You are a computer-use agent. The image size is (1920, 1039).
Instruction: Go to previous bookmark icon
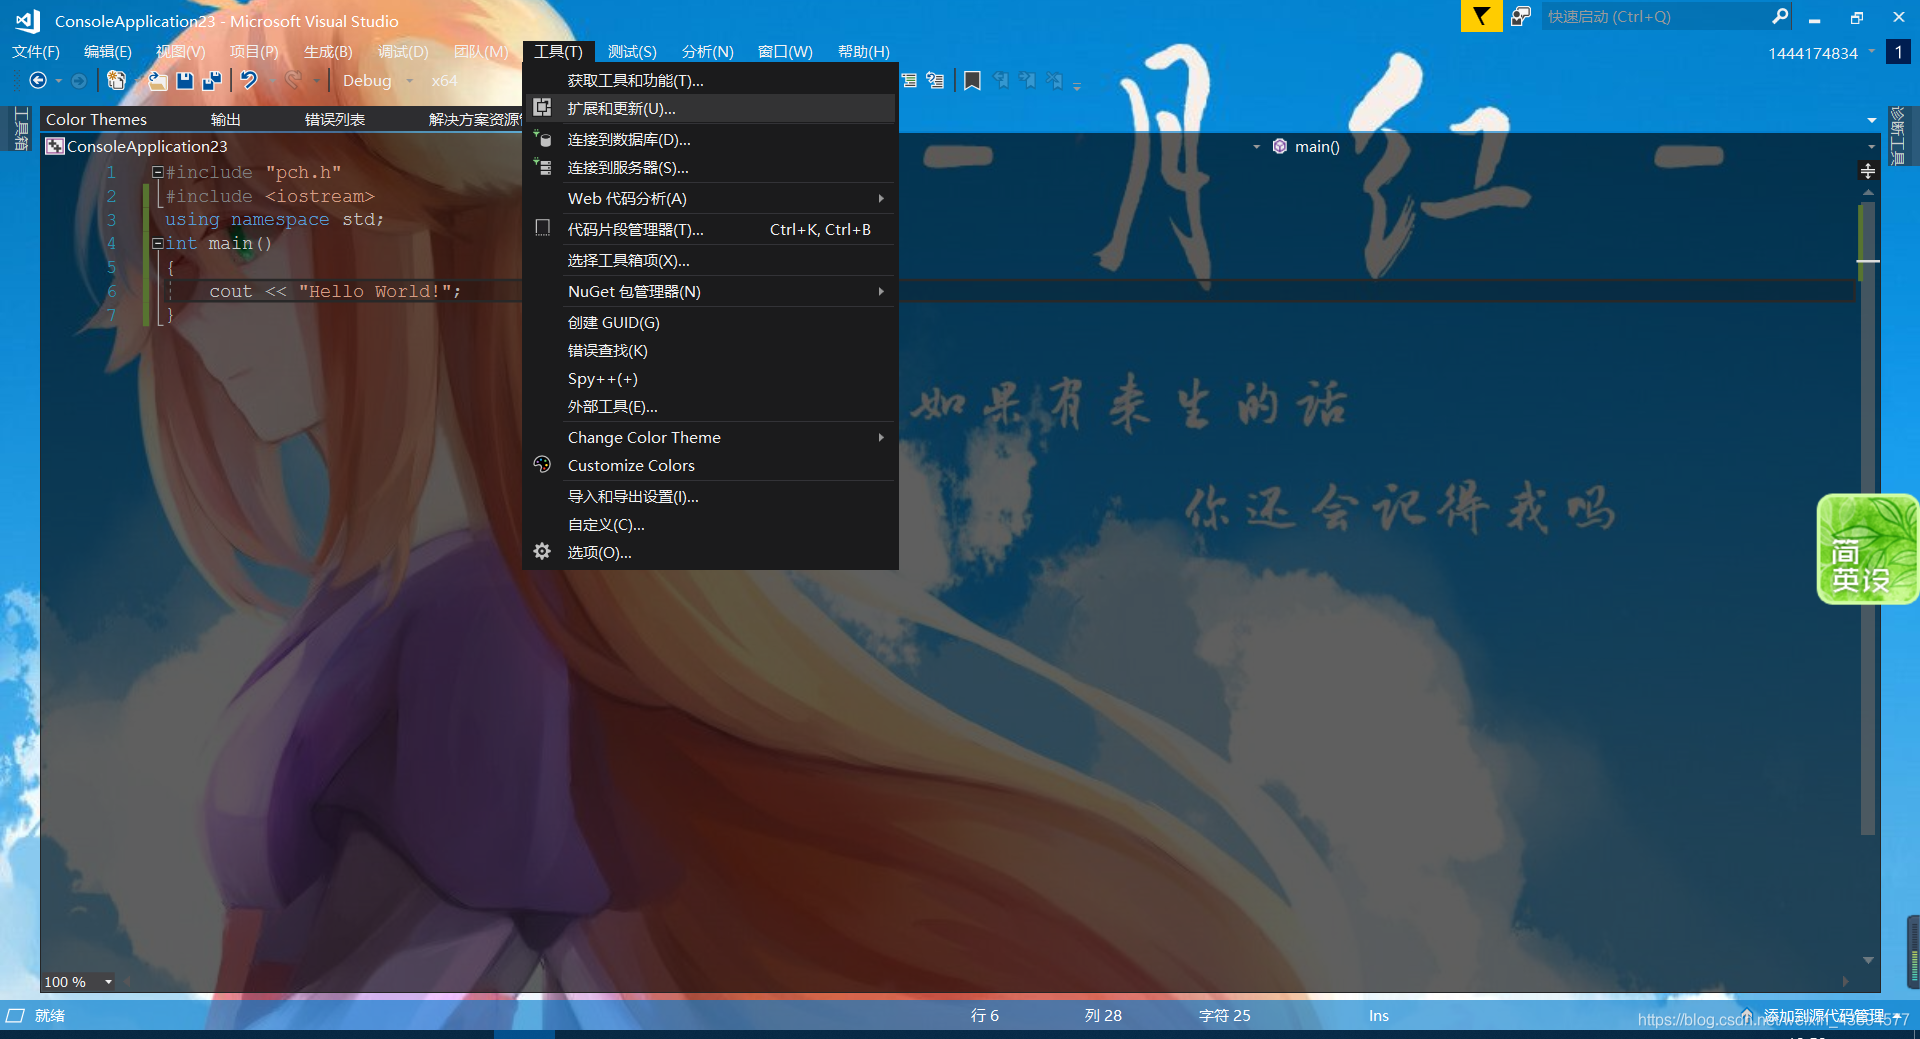coord(1001,80)
